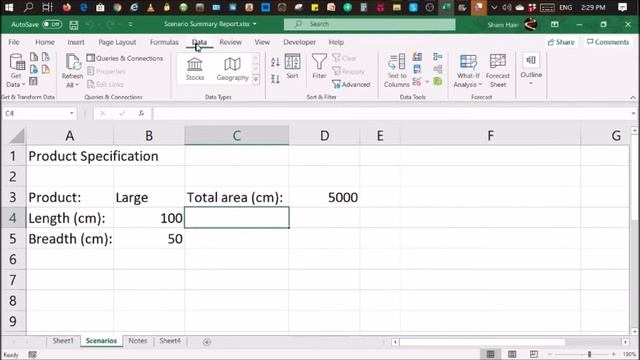Switch to the Sheet1 tab
Viewport: 640px width, 360px height.
63,341
